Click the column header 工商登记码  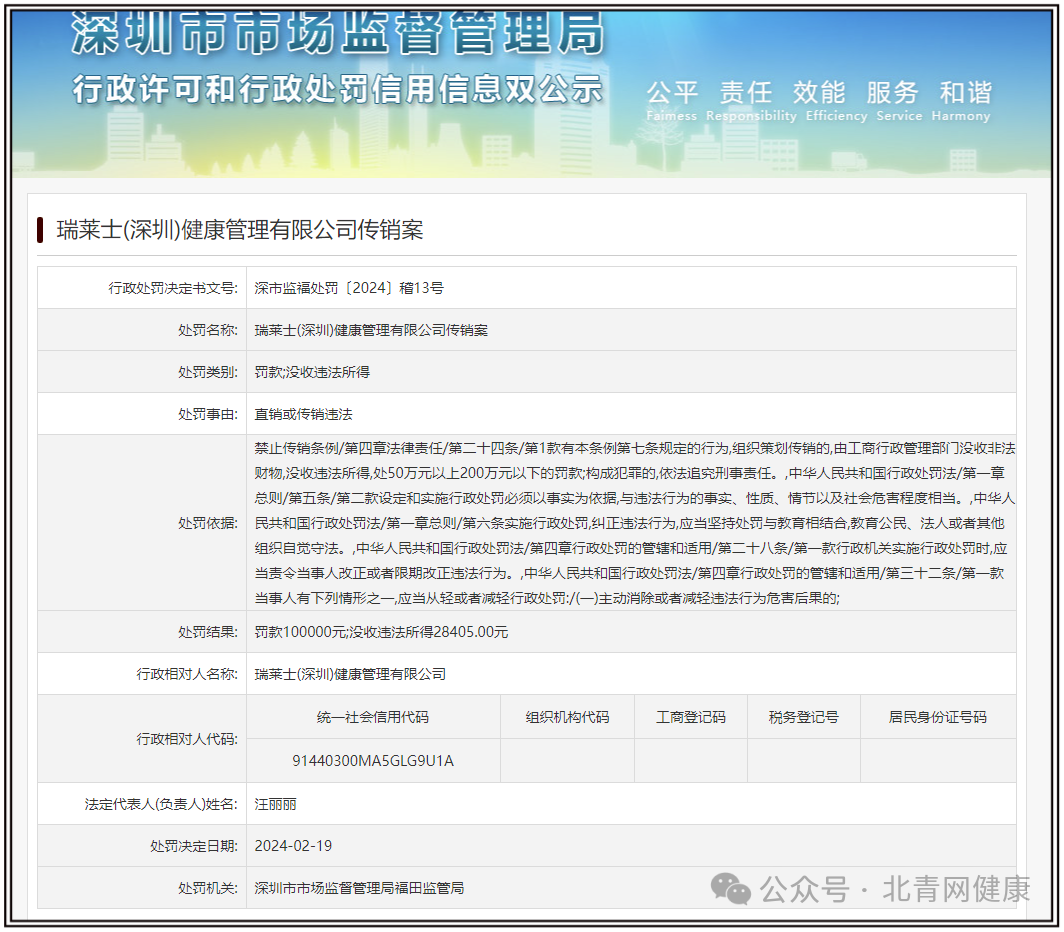[x=691, y=717]
